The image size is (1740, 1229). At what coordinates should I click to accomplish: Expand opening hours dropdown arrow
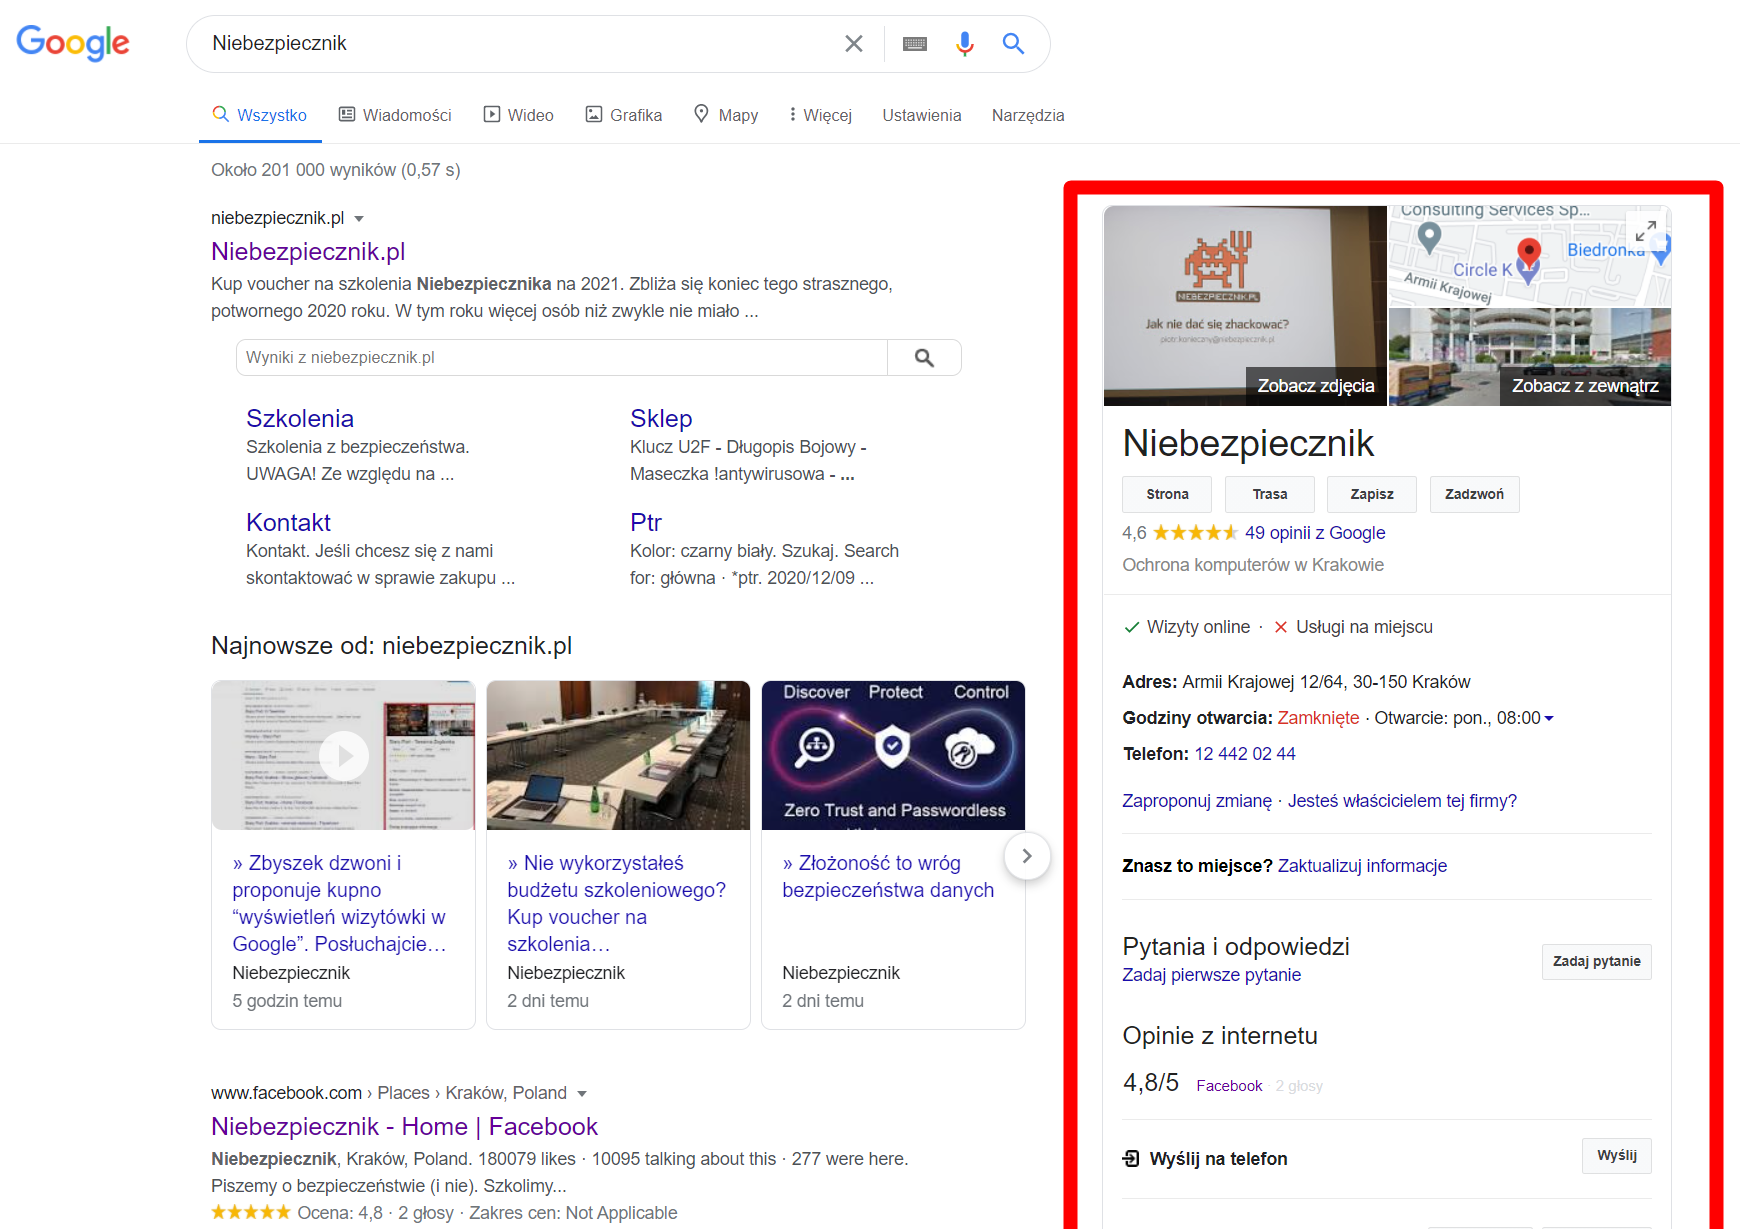point(1549,718)
